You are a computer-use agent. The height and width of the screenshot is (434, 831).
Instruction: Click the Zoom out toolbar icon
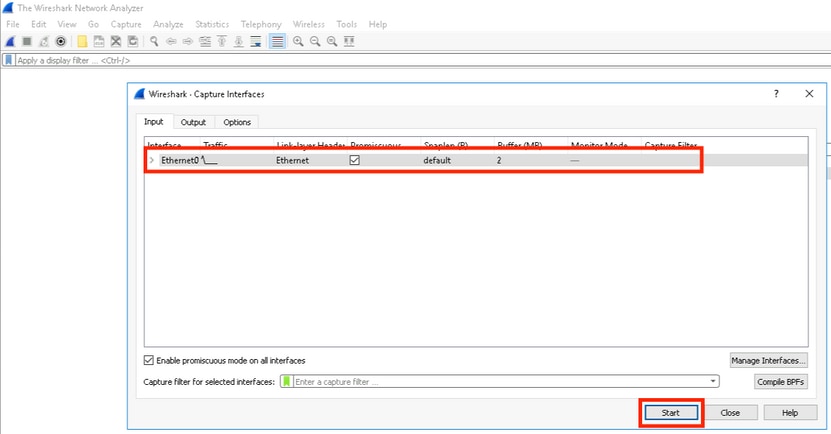(315, 41)
